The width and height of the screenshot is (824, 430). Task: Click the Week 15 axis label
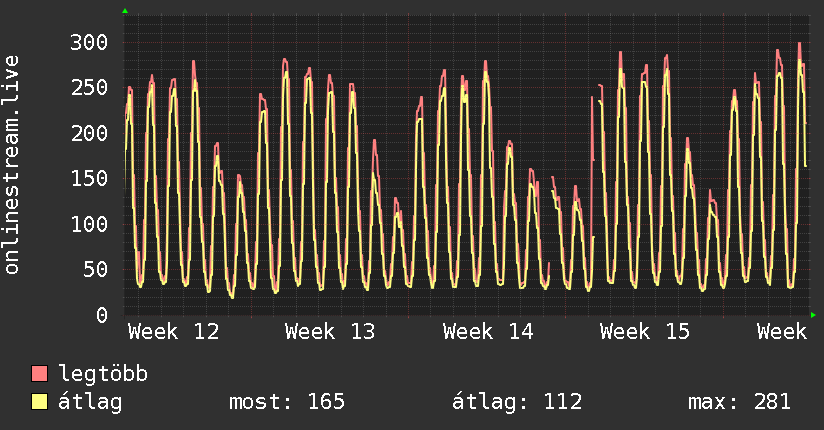(x=645, y=332)
